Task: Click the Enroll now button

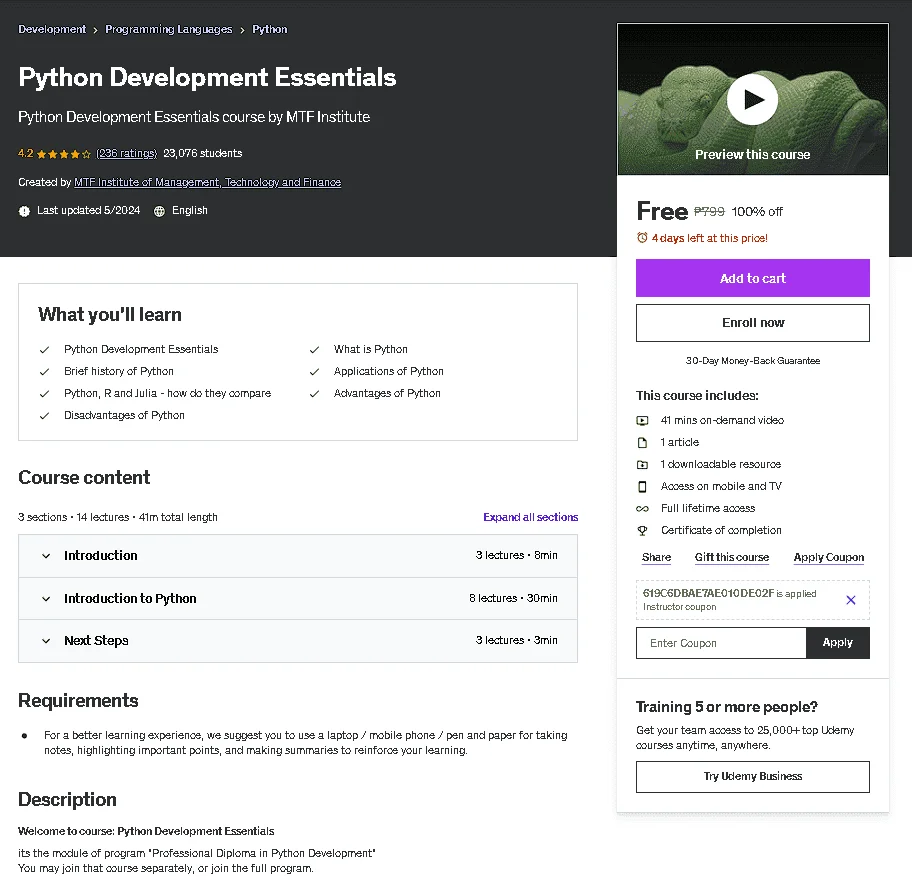Action: tap(753, 323)
